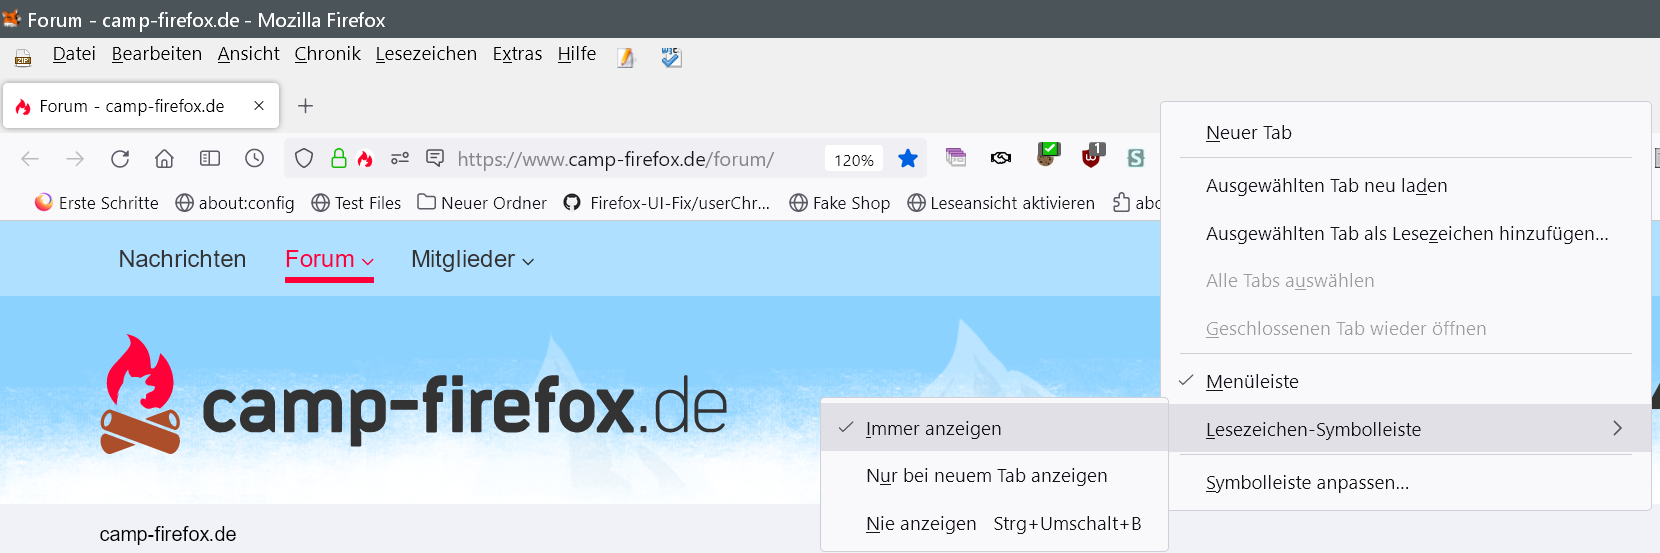The height and width of the screenshot is (553, 1660).
Task: Click the camp-firefox.de logo
Action: click(x=414, y=396)
